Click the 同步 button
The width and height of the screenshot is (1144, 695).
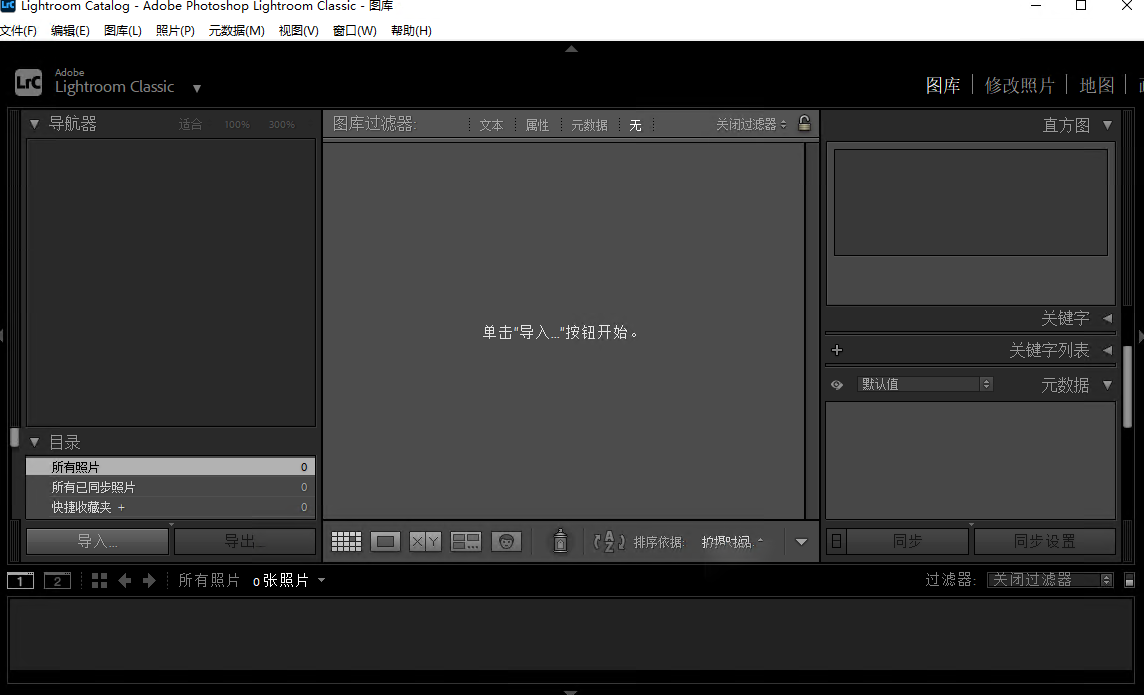(907, 541)
